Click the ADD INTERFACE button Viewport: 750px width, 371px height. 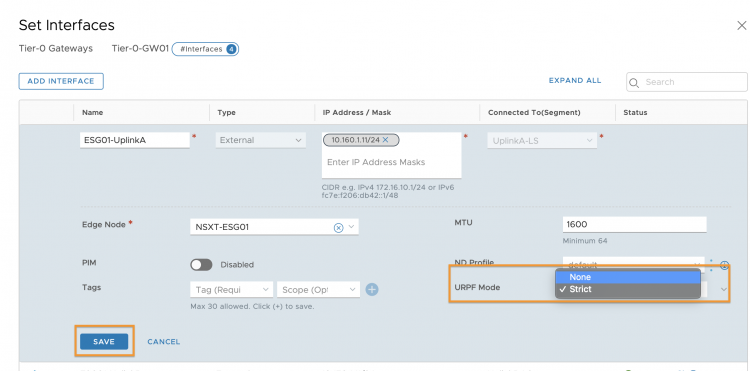(61, 81)
